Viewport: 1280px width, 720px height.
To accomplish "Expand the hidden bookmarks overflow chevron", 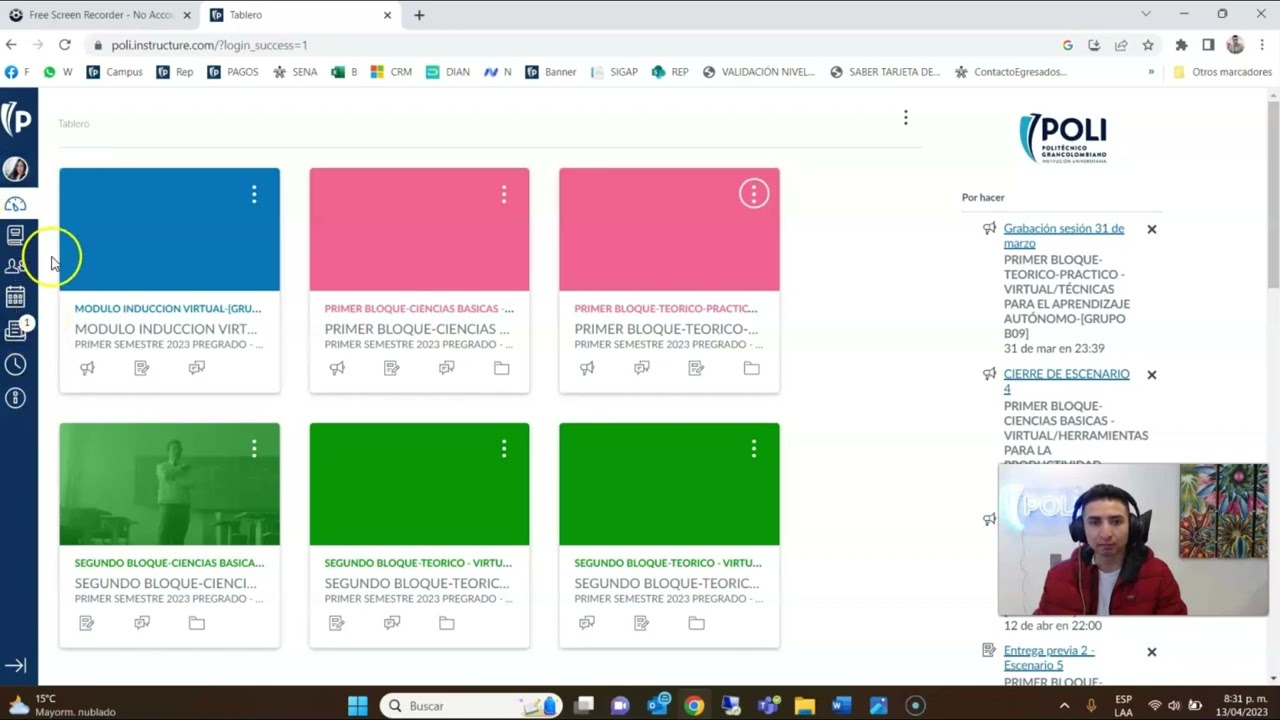I will click(x=1151, y=72).
